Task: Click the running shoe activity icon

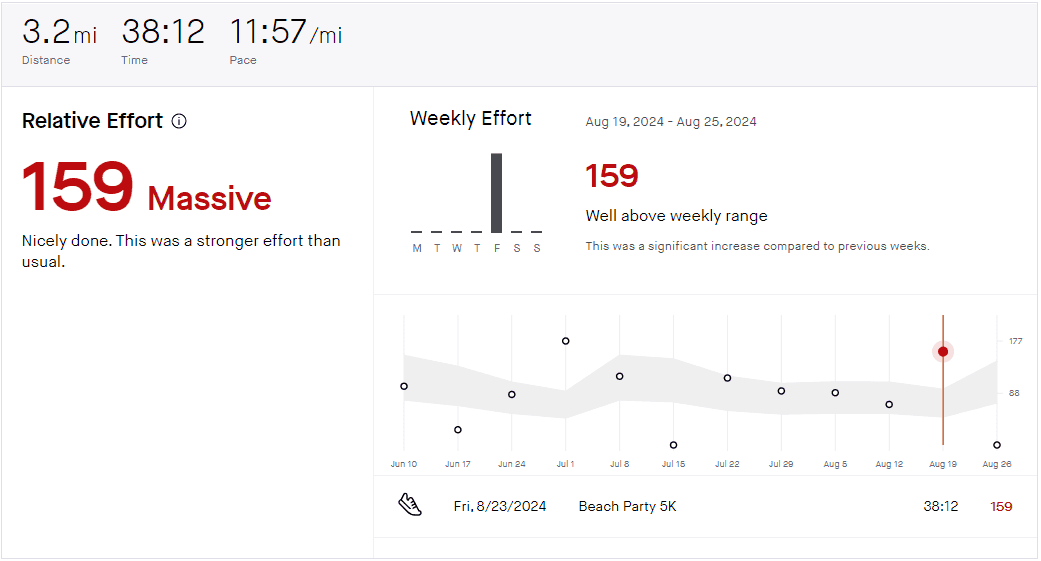Action: [410, 505]
